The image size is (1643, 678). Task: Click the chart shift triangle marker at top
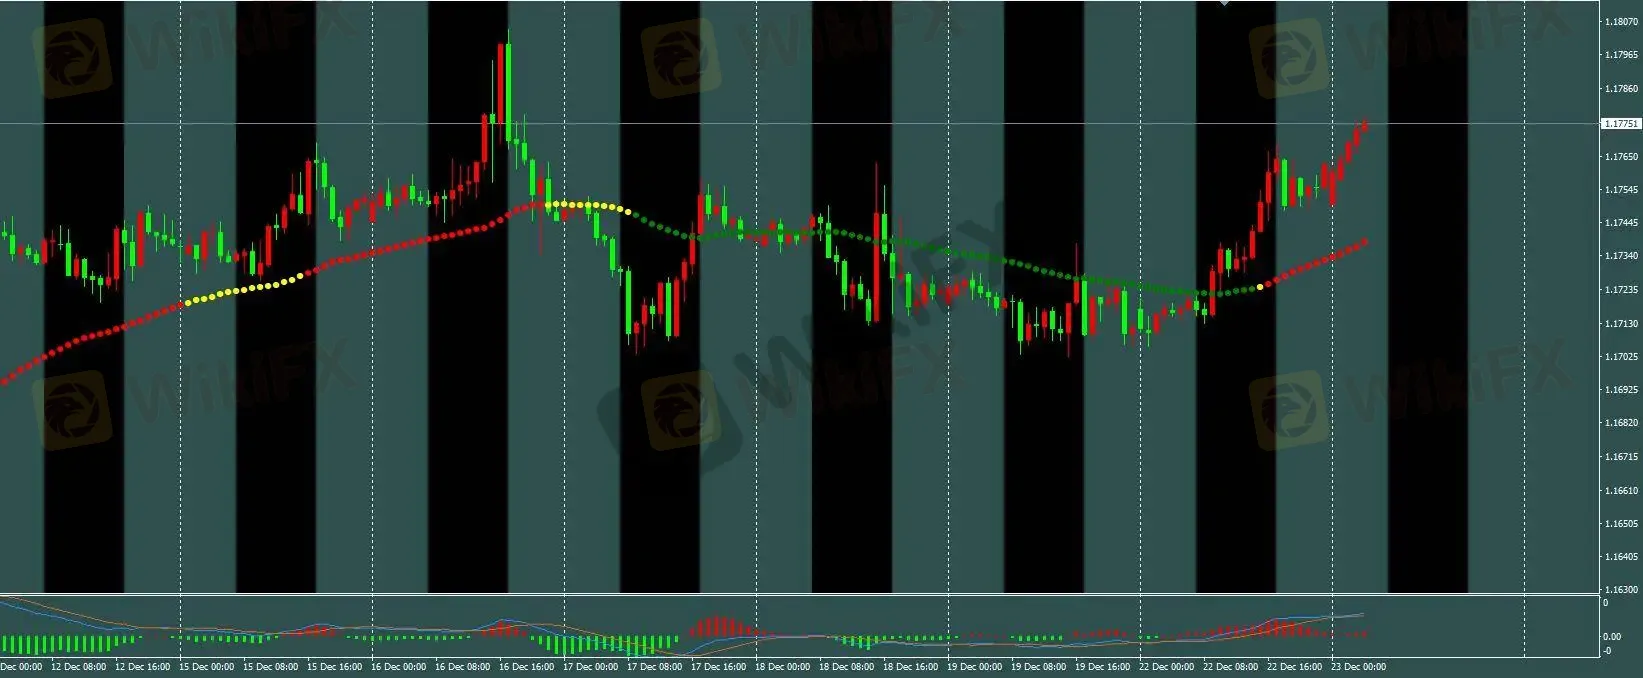point(1224,4)
